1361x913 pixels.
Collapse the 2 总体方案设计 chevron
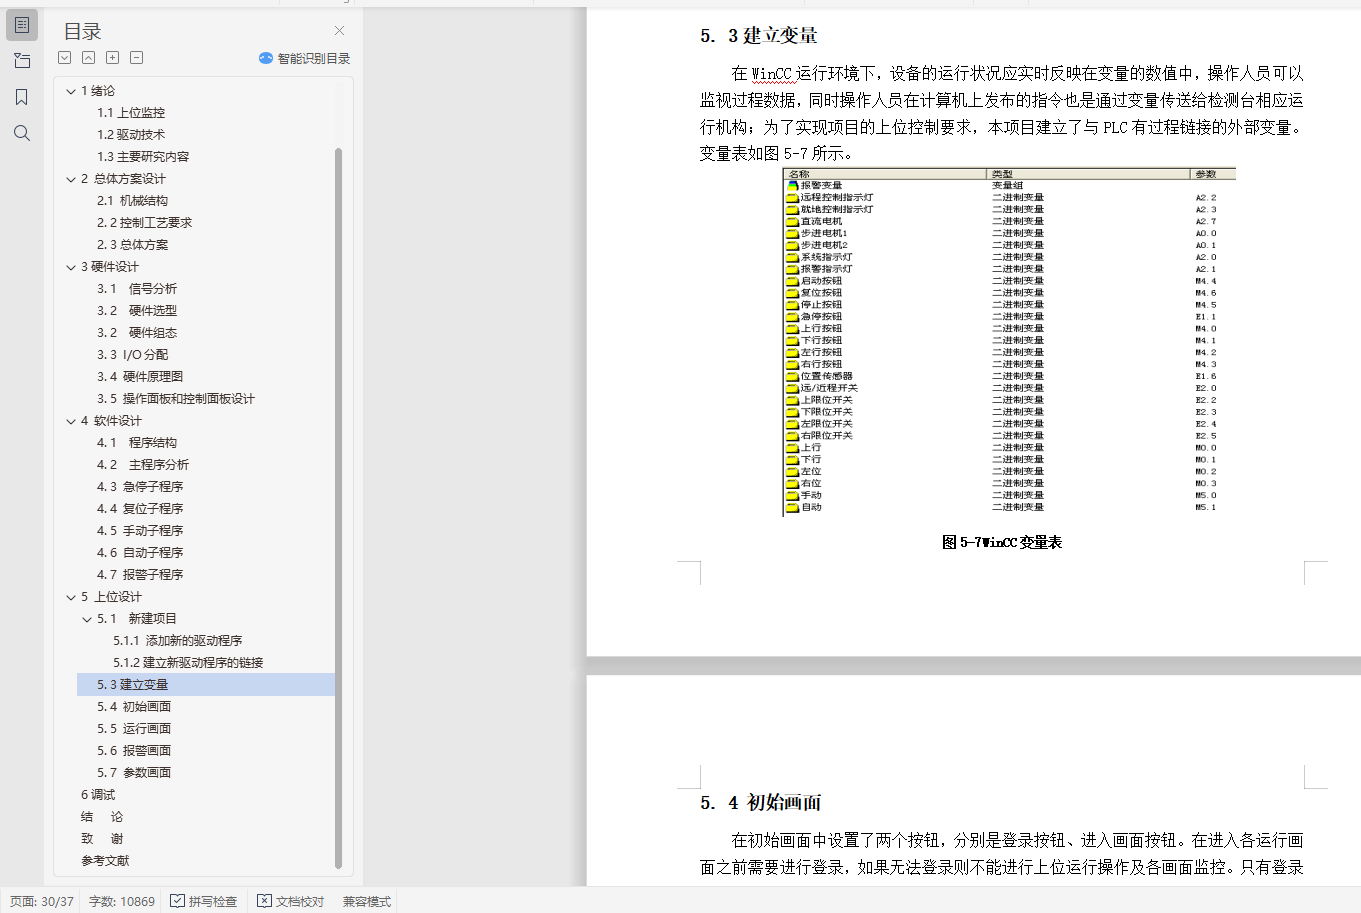[x=71, y=179]
